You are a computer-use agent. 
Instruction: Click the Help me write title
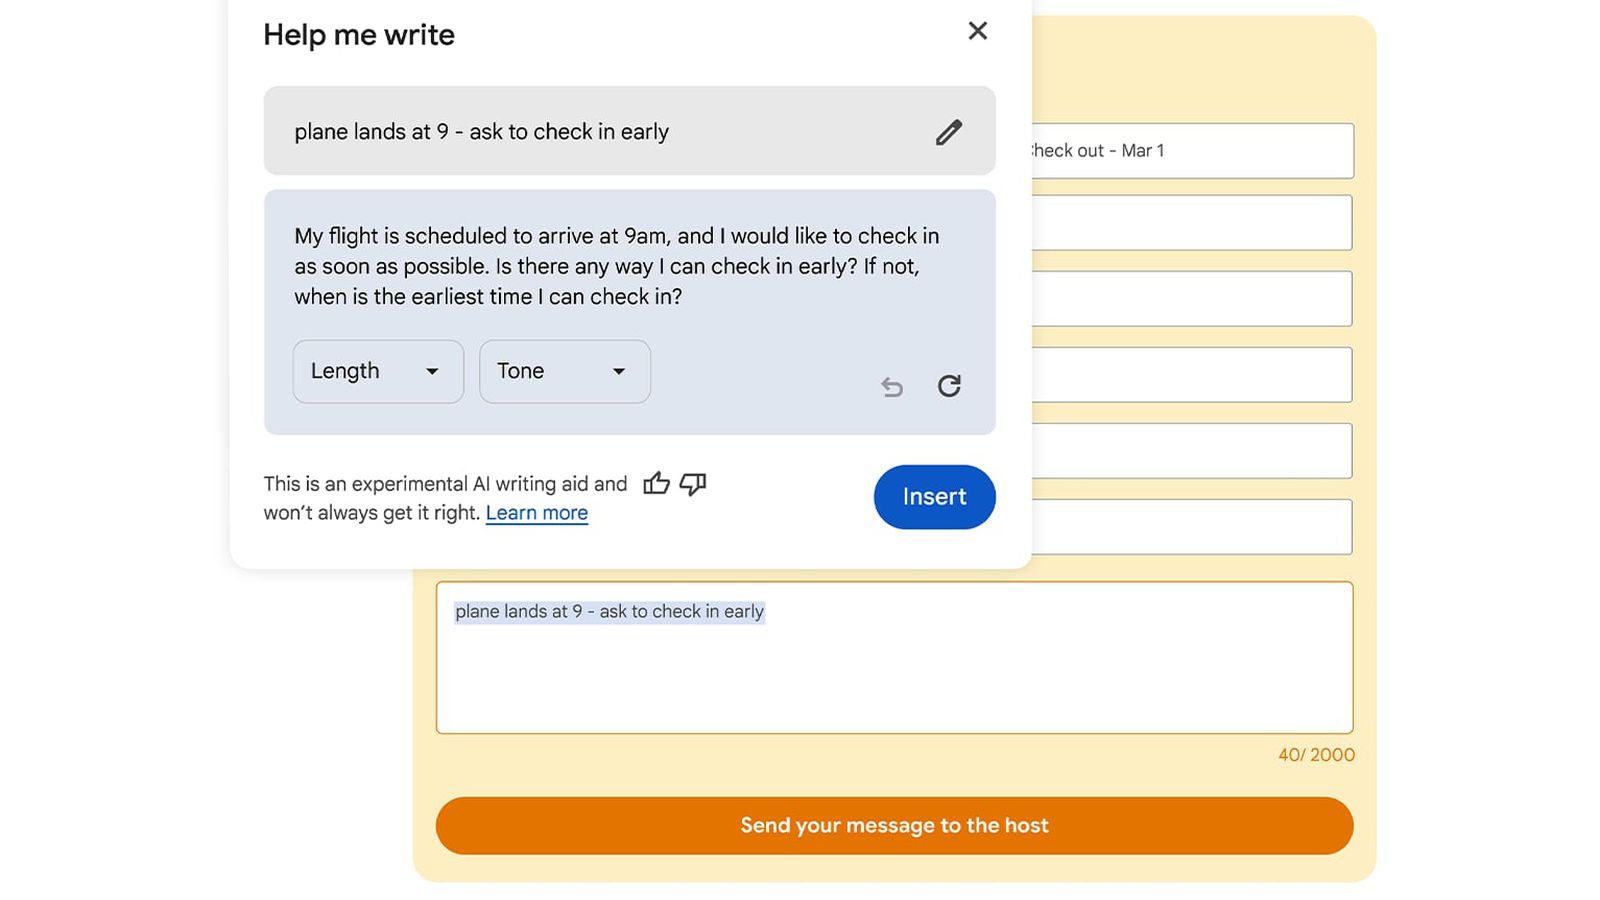click(x=358, y=34)
